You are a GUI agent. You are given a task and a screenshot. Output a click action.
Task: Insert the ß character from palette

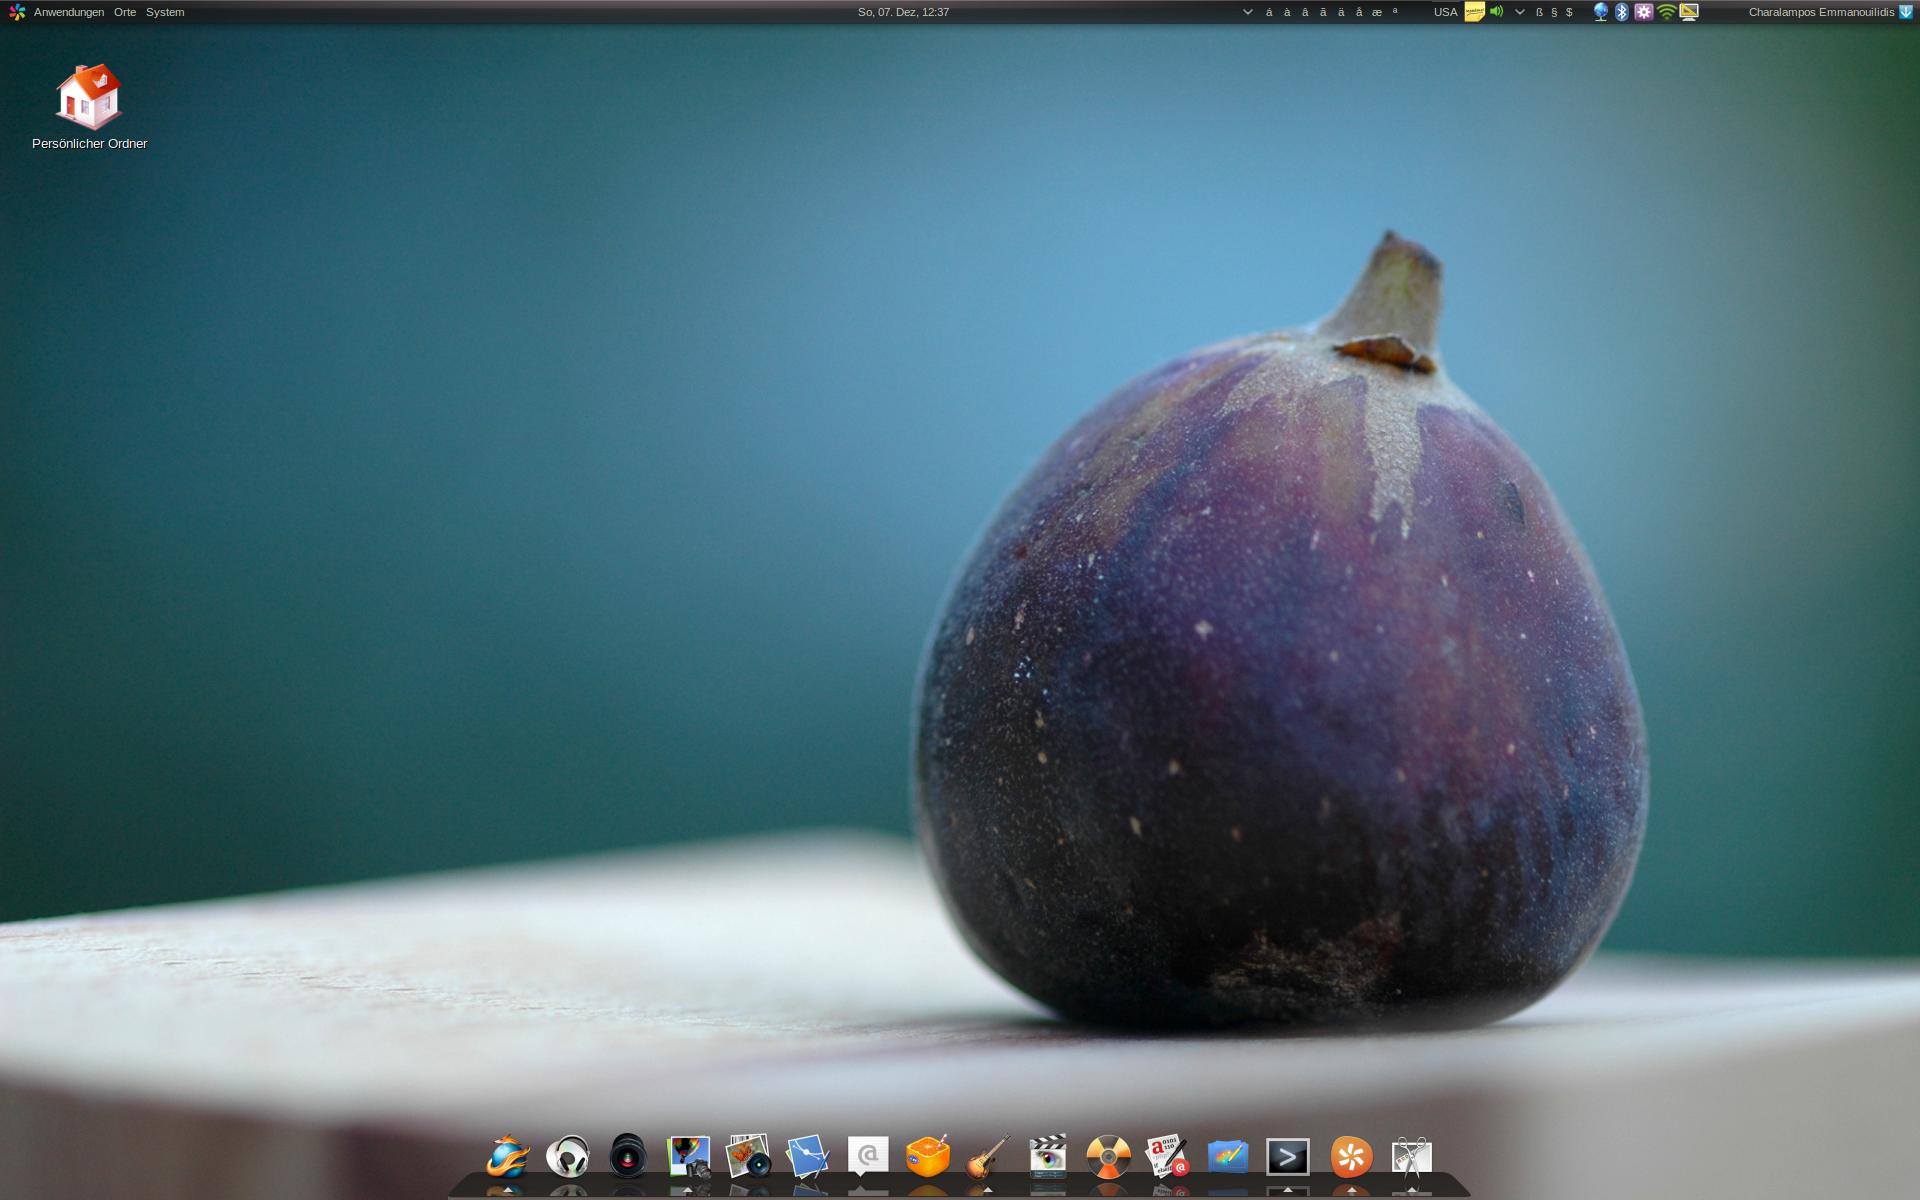pos(1539,12)
